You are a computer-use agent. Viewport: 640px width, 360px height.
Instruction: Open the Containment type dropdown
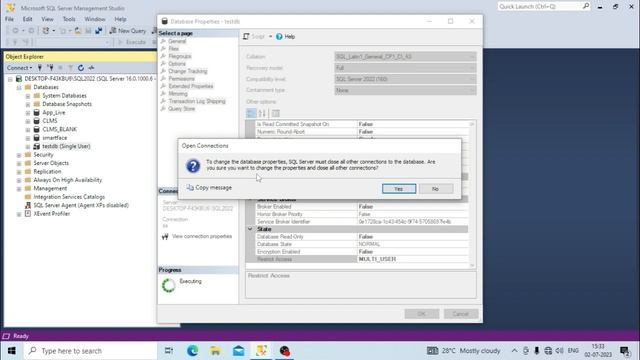(405, 90)
